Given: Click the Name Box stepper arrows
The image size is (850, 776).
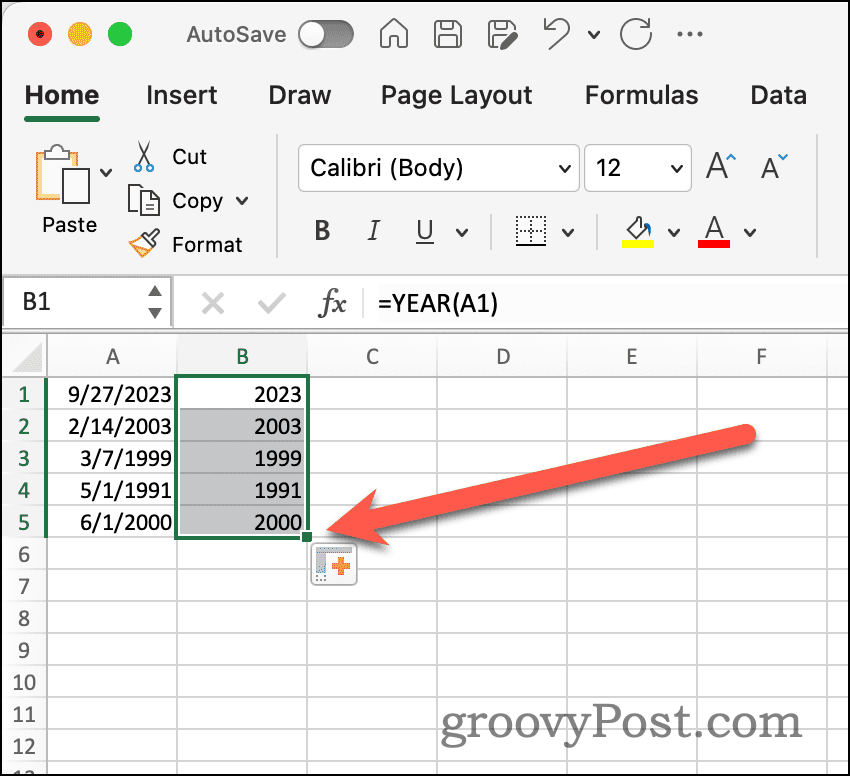Looking at the screenshot, I should coord(155,302).
